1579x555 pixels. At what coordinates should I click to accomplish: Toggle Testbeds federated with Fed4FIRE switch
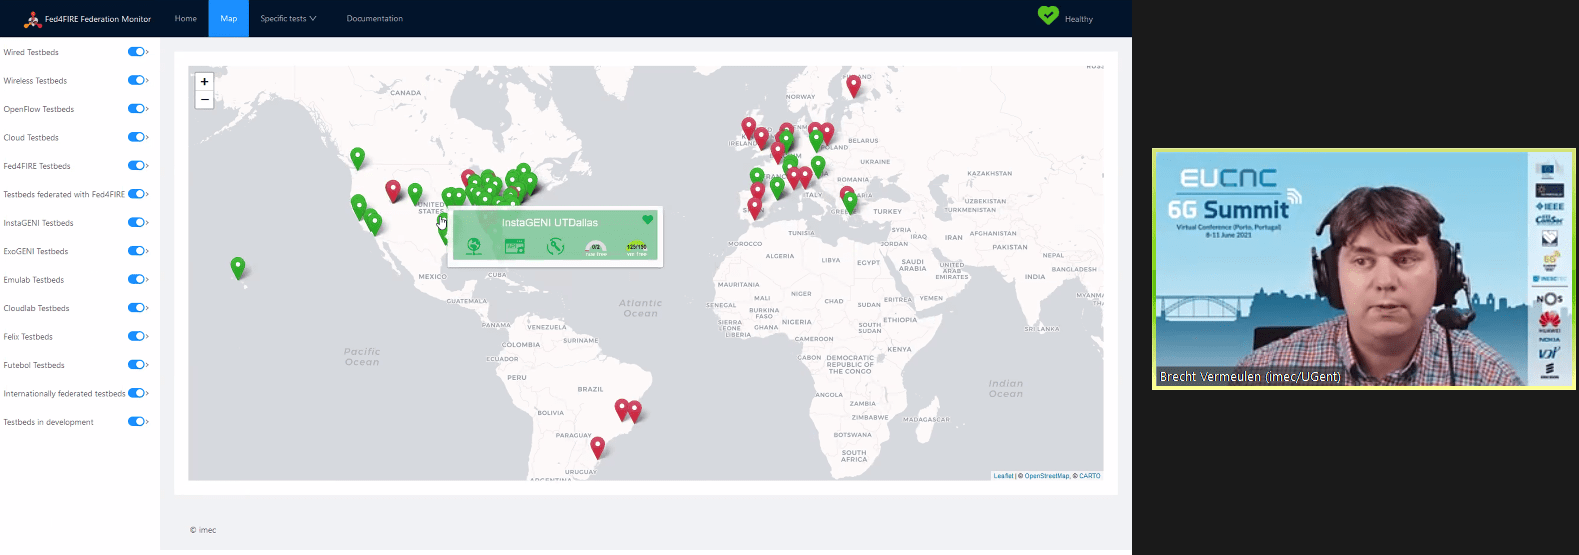(x=136, y=194)
